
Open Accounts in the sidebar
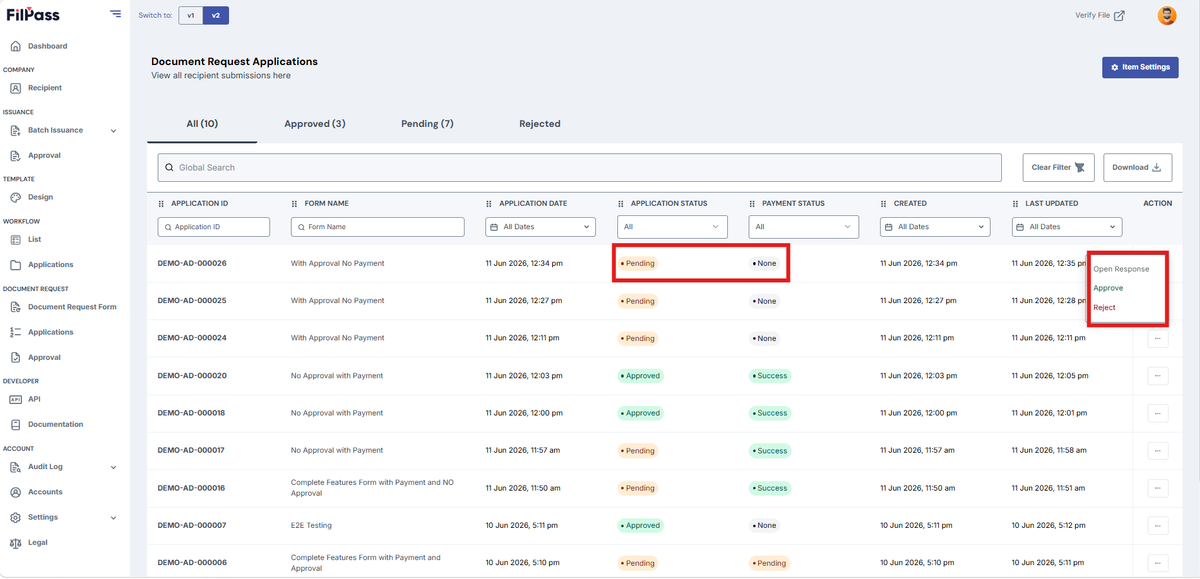pos(45,492)
